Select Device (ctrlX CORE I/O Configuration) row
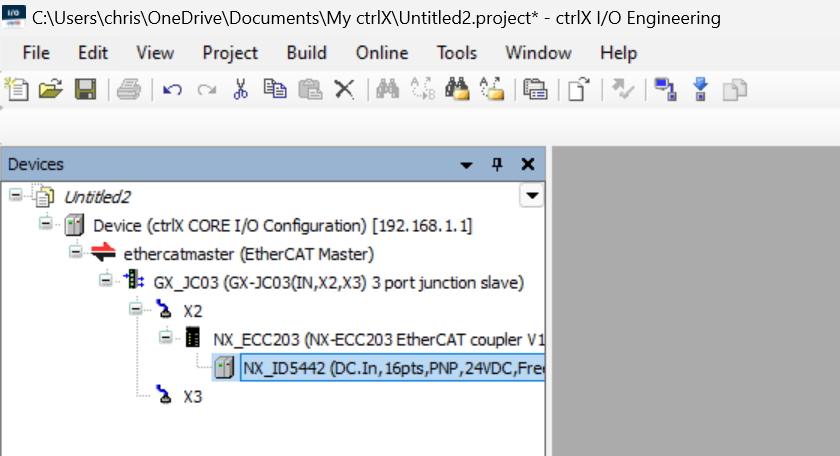Image resolution: width=840 pixels, height=456 pixels. point(283,226)
